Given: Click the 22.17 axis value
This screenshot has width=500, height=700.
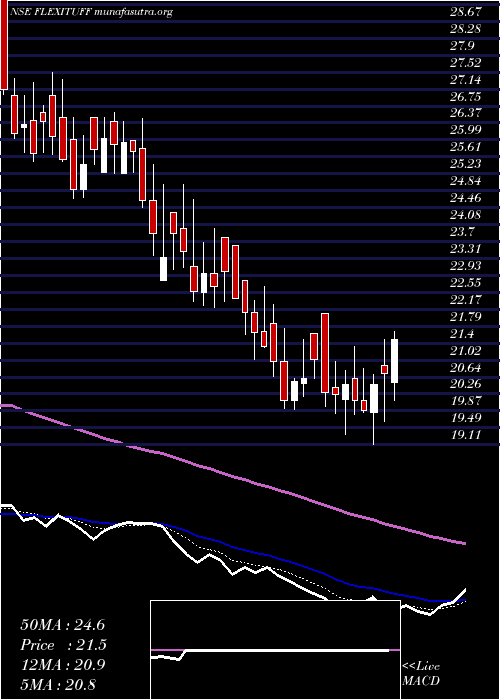Looking at the screenshot, I should tap(466, 300).
